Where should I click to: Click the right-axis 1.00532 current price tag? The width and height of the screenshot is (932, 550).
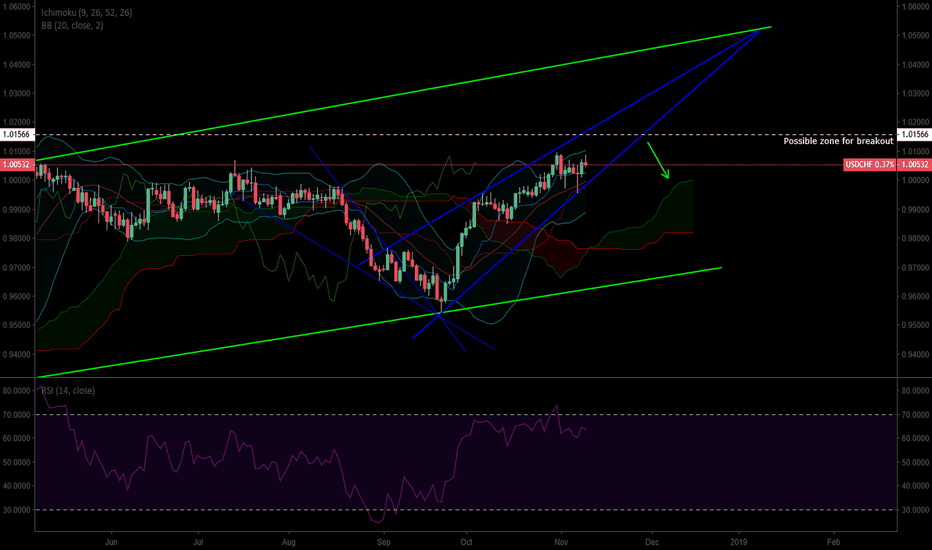pyautogui.click(x=914, y=165)
